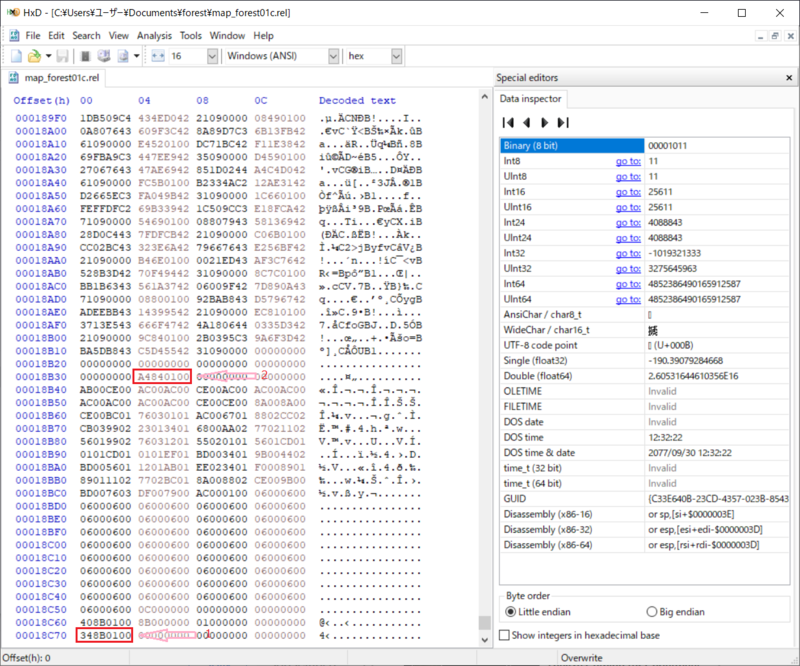The image size is (800, 666).
Task: Select the Binary (8 bit) row
Action: click(x=644, y=145)
